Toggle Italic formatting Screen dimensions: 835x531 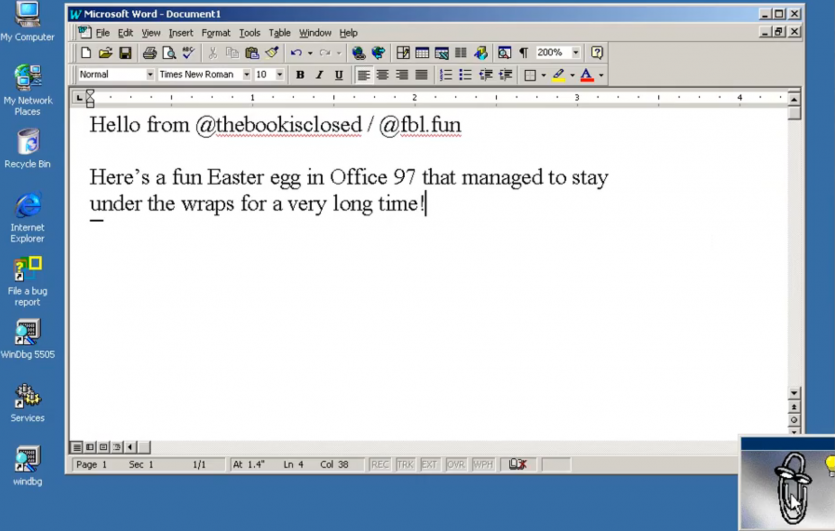tap(319, 75)
